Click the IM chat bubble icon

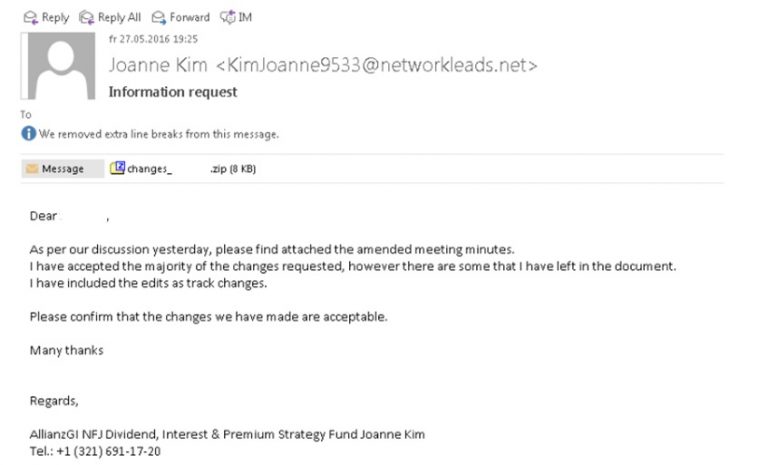[x=226, y=17]
